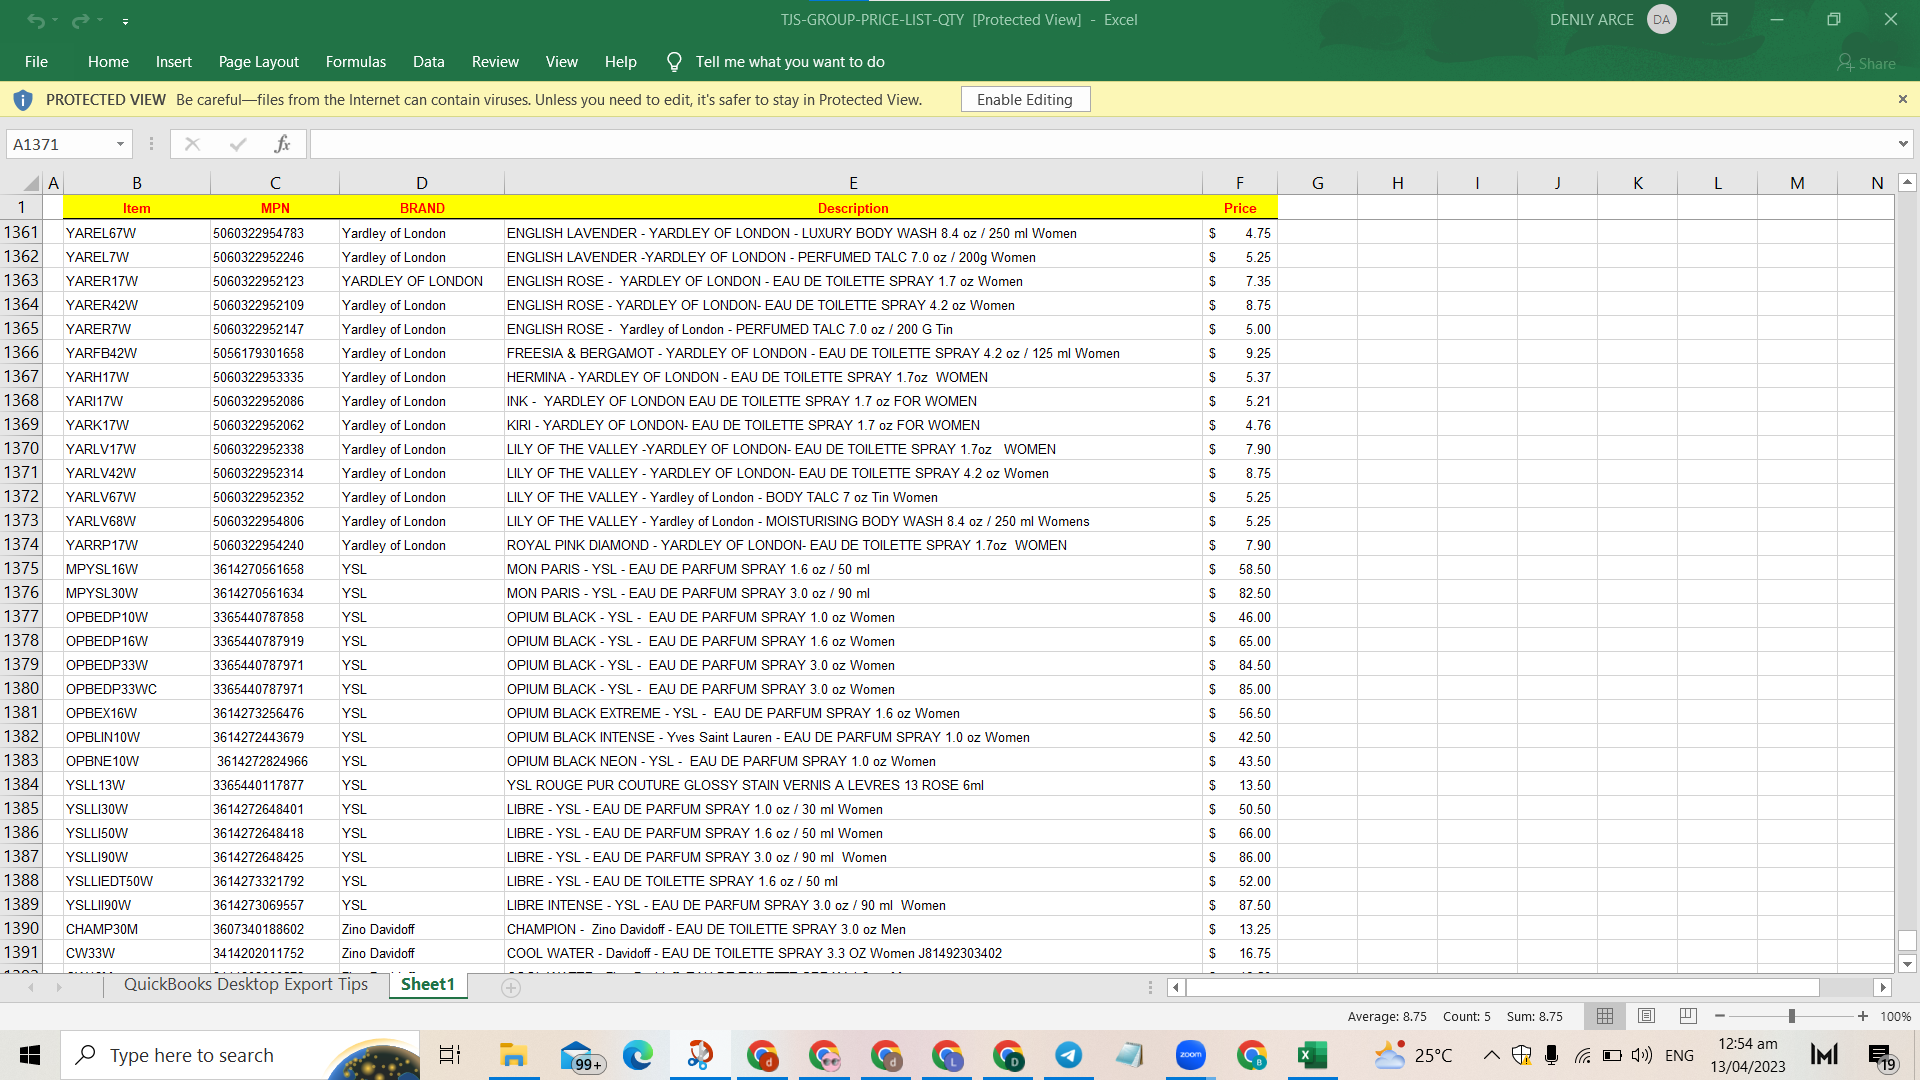Open Zoom from taskbar
The width and height of the screenshot is (1920, 1080).
click(x=1190, y=1055)
